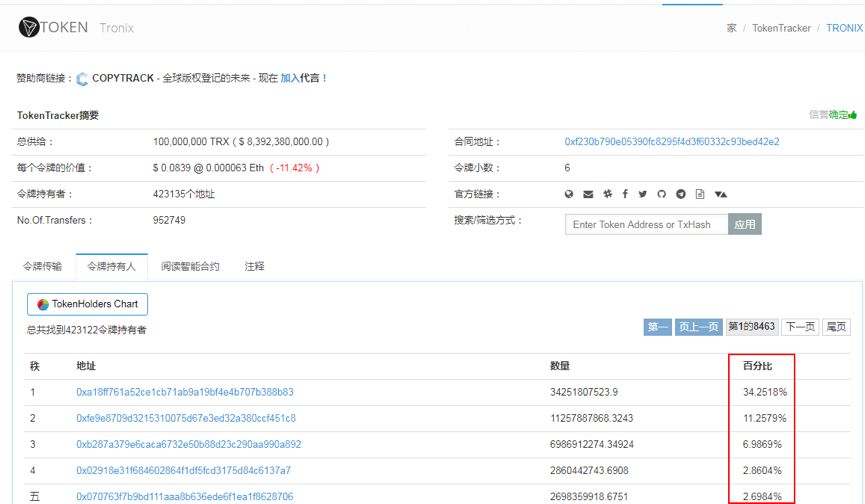
Task: Open the whitepaper document icon
Action: pos(700,194)
